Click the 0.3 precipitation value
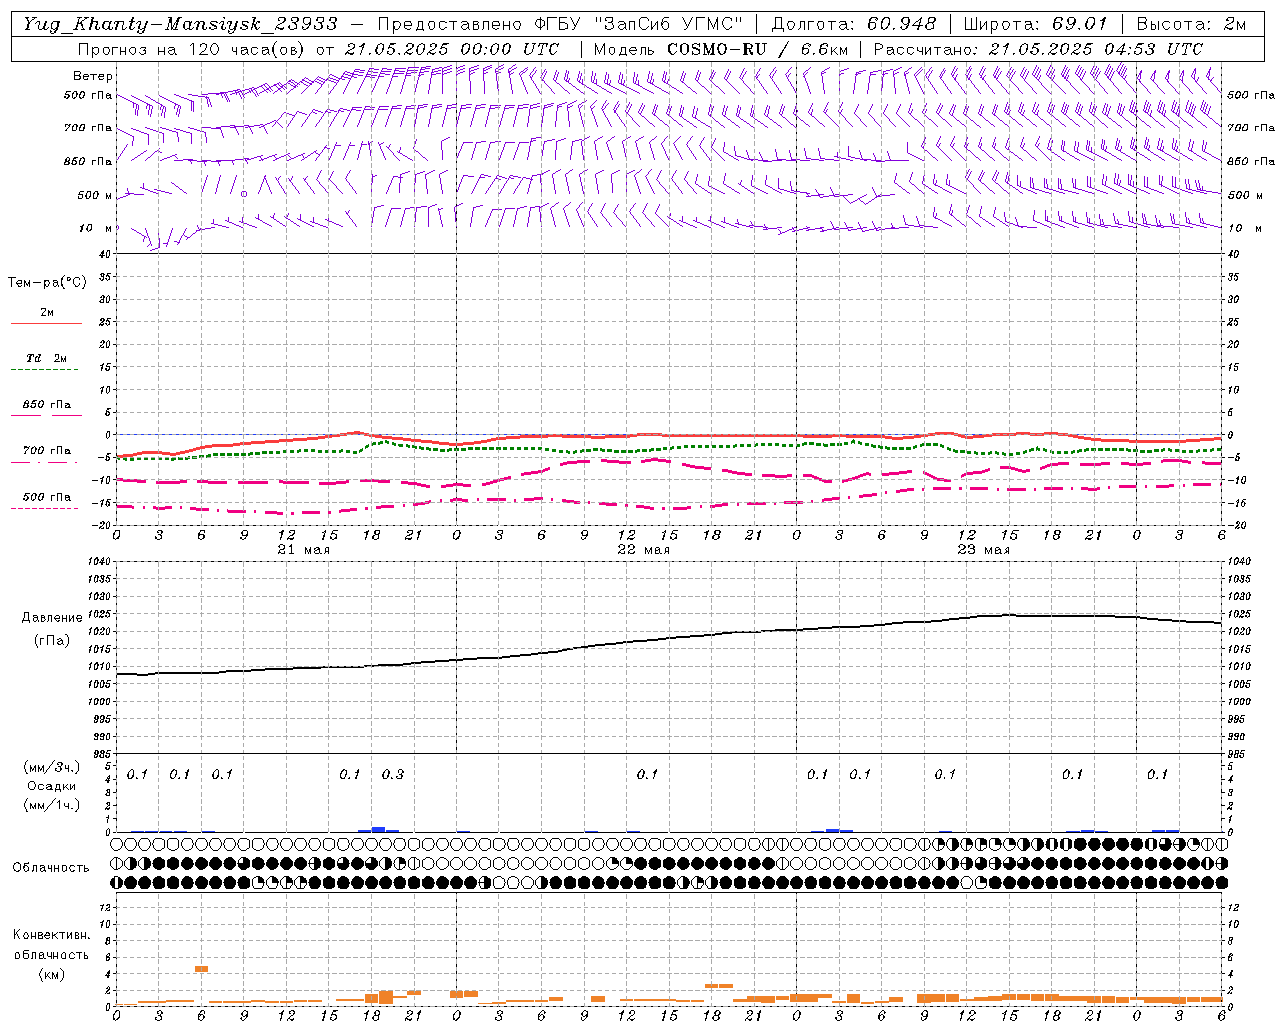This screenshot has height=1024, width=1280. tap(393, 775)
